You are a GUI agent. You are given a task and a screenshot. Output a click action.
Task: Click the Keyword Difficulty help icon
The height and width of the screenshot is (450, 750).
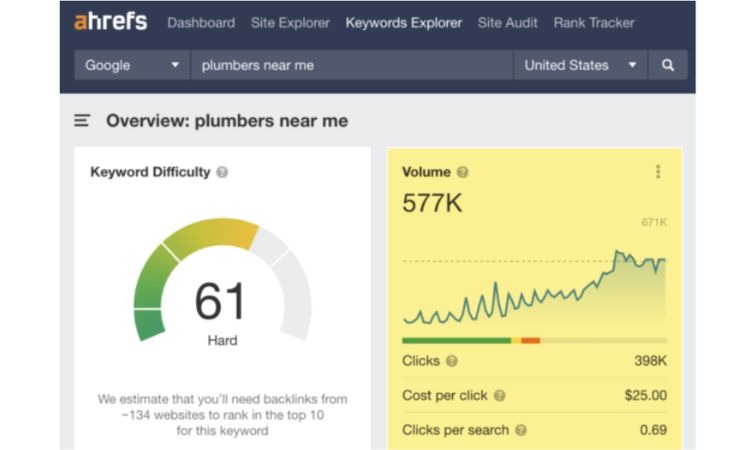click(222, 172)
